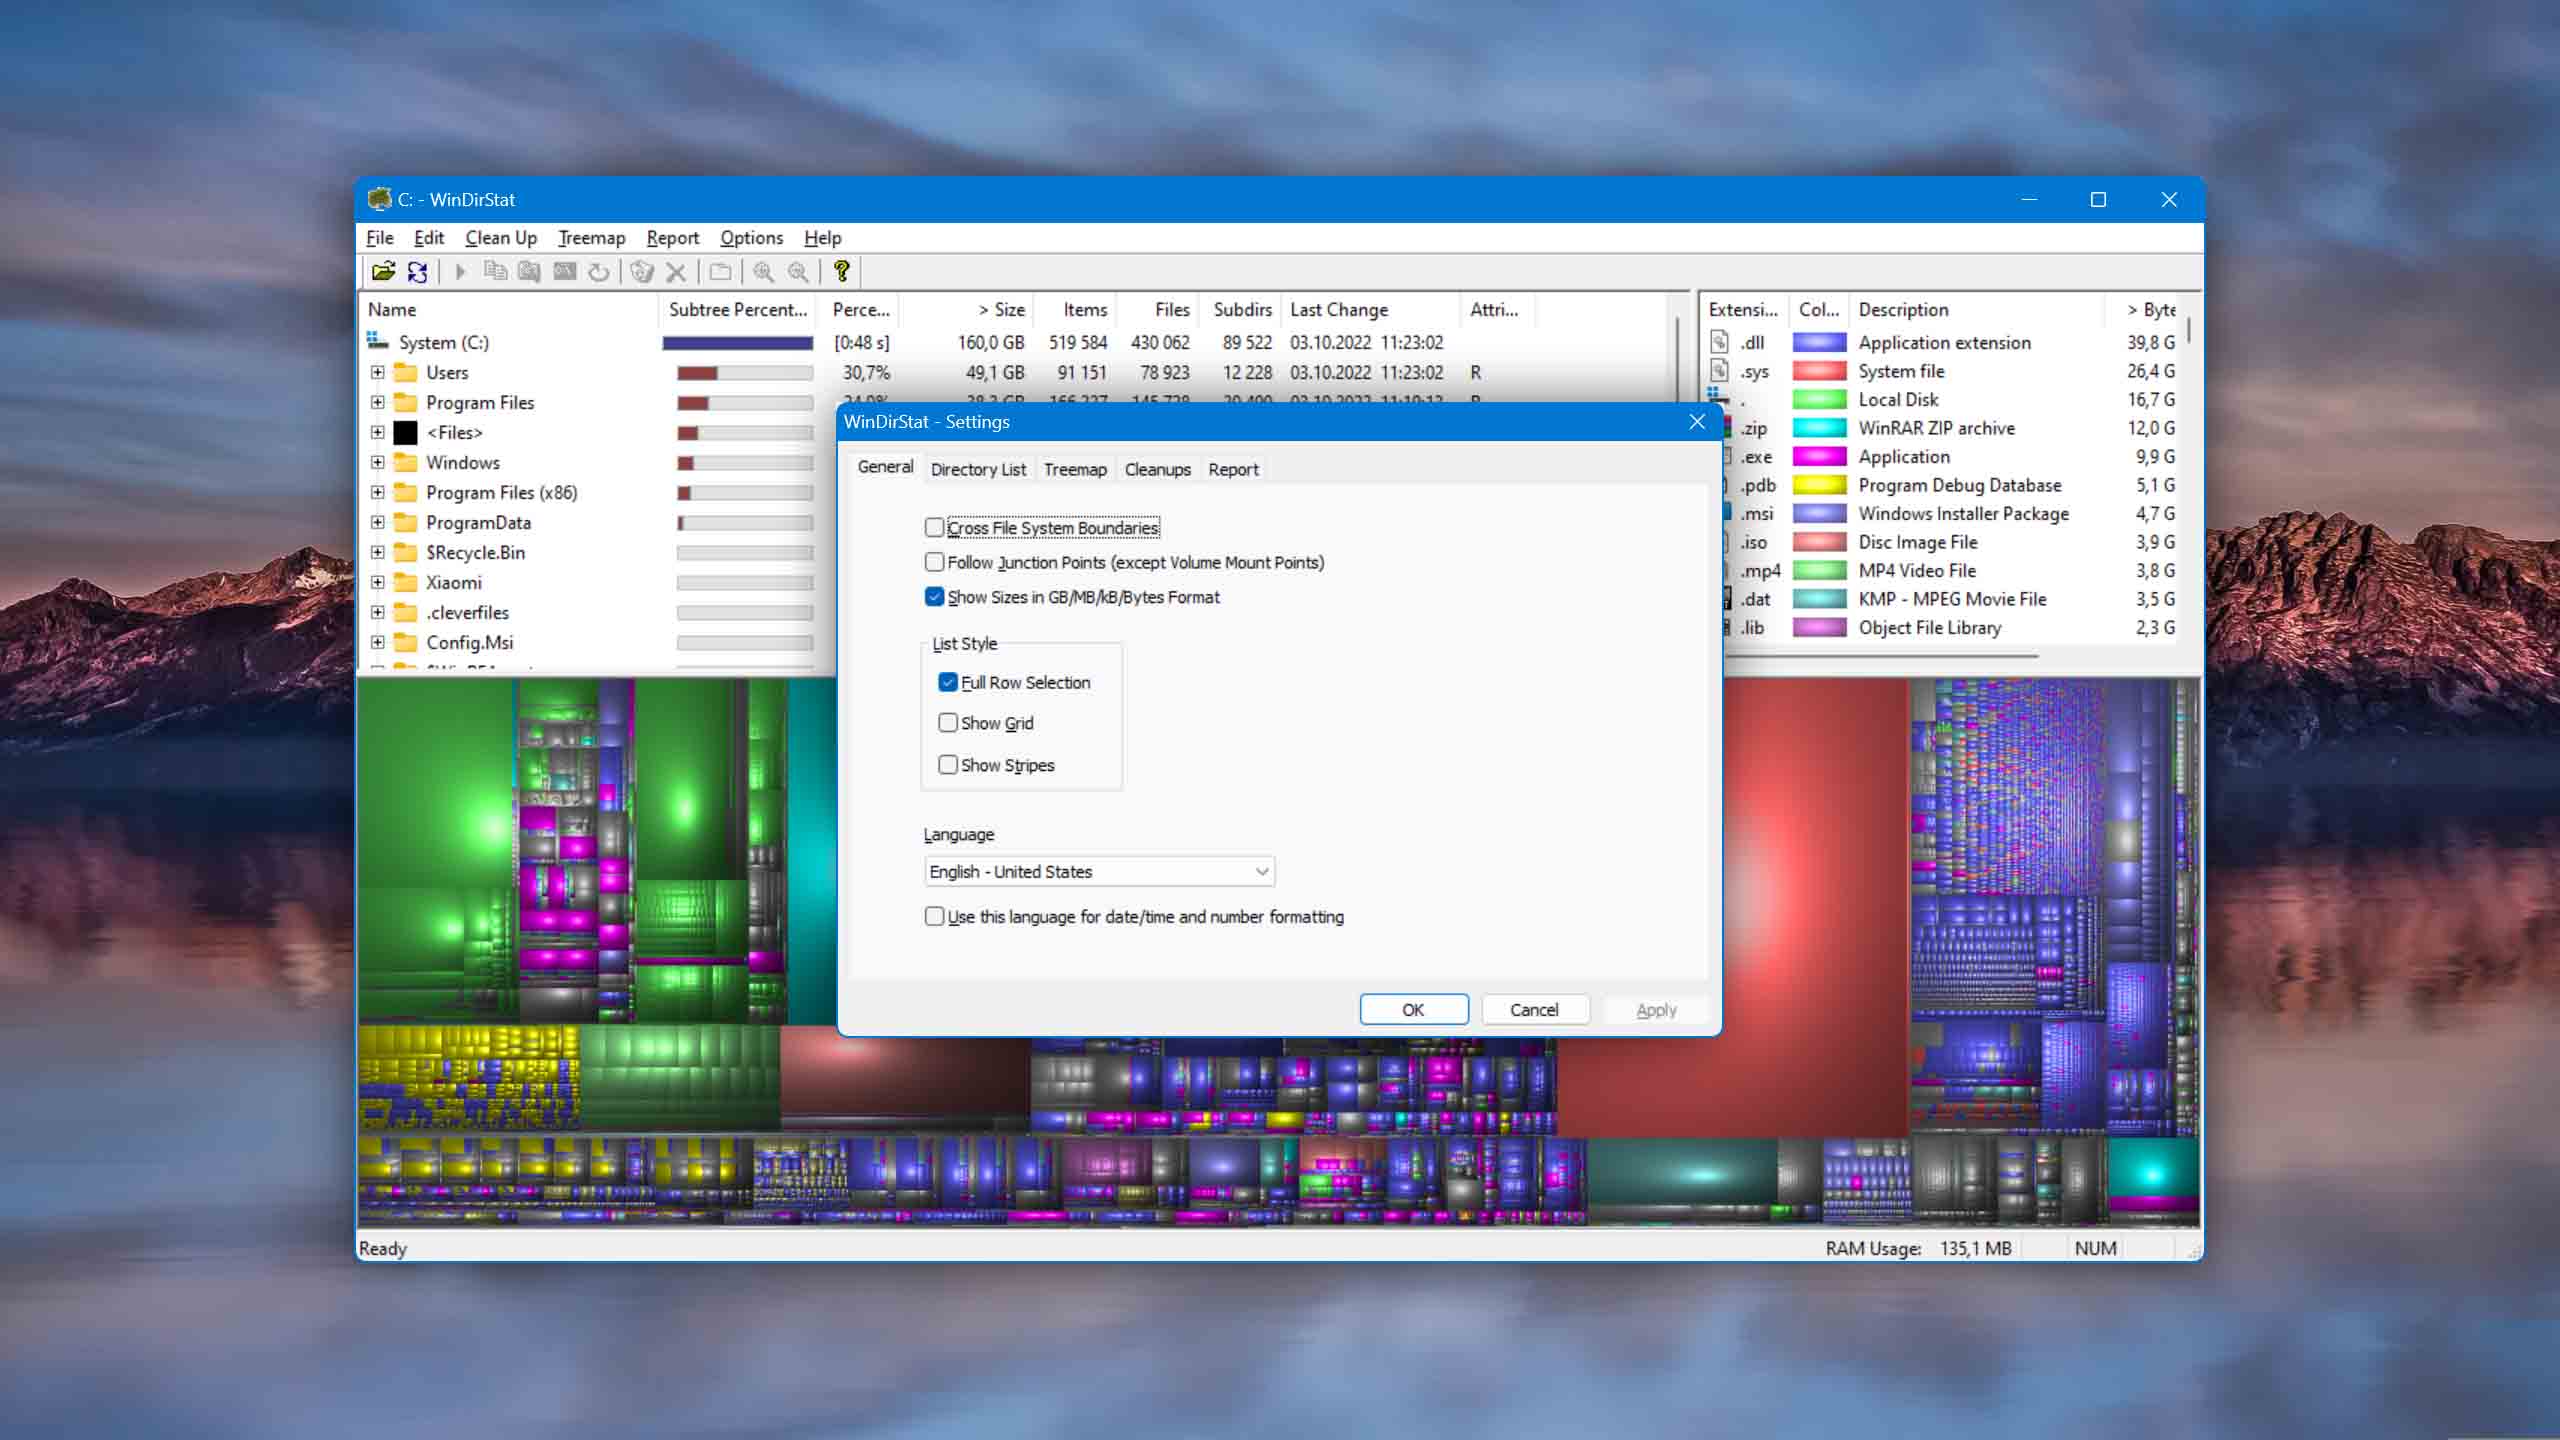Viewport: 2560px width, 1440px height.
Task: Click the OK button
Action: point(1413,1010)
